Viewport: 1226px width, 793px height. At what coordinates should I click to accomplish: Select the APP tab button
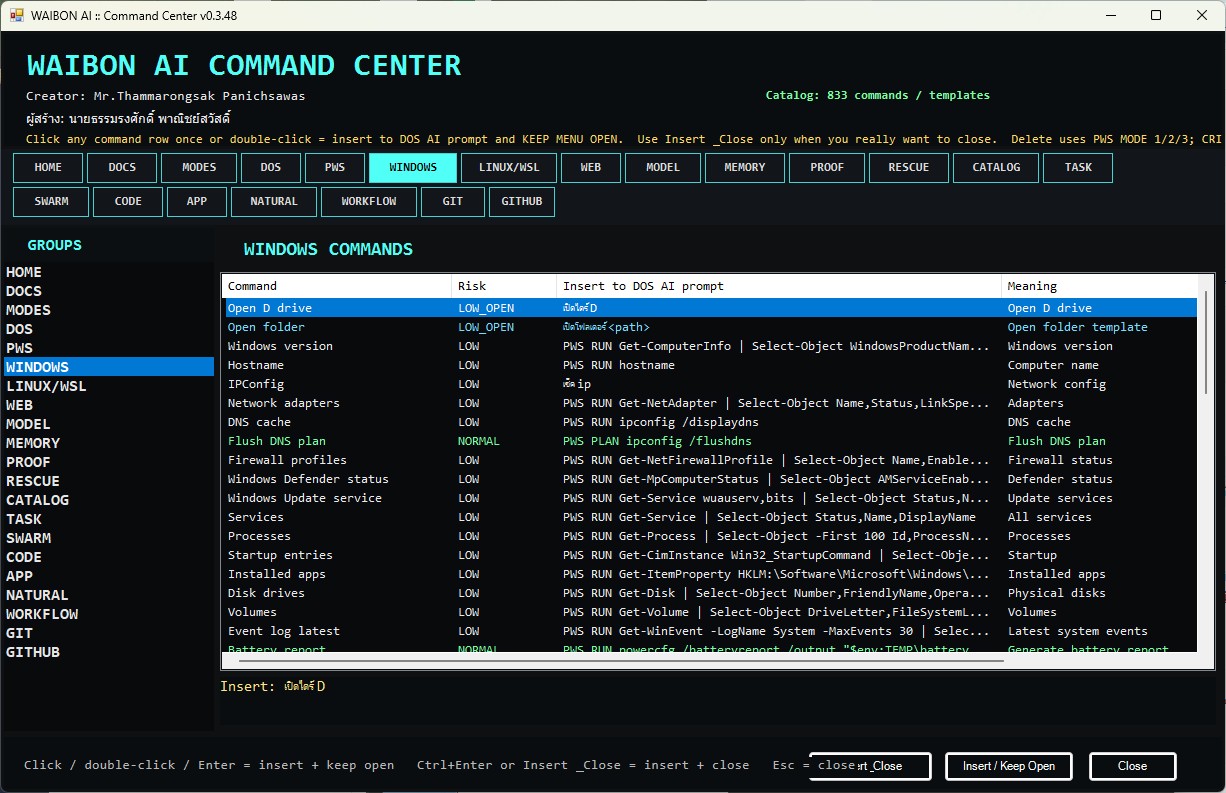(197, 202)
